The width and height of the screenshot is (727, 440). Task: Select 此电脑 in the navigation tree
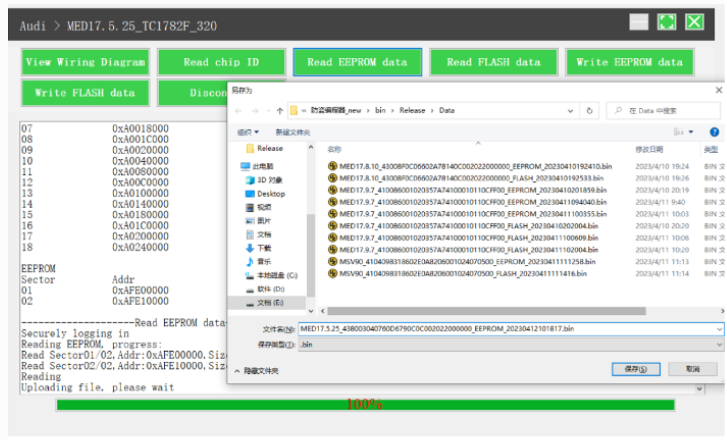[x=262, y=166]
